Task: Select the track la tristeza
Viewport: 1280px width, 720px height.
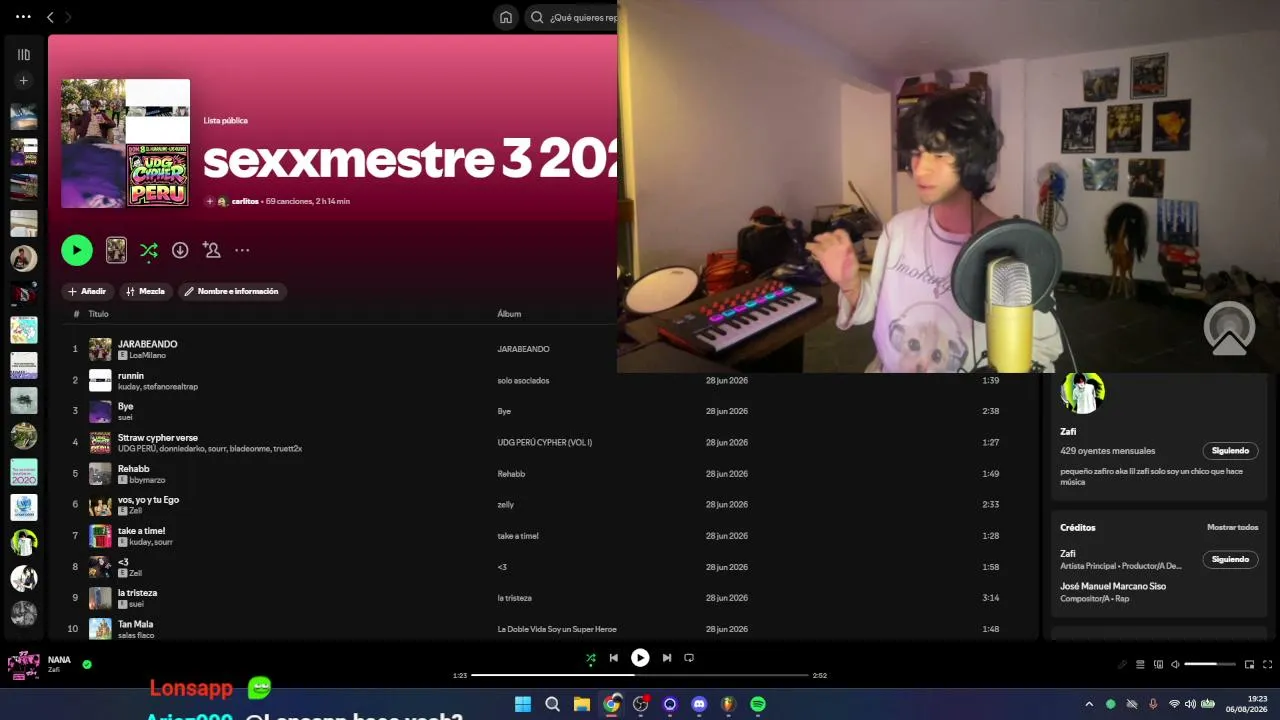Action: (x=138, y=592)
